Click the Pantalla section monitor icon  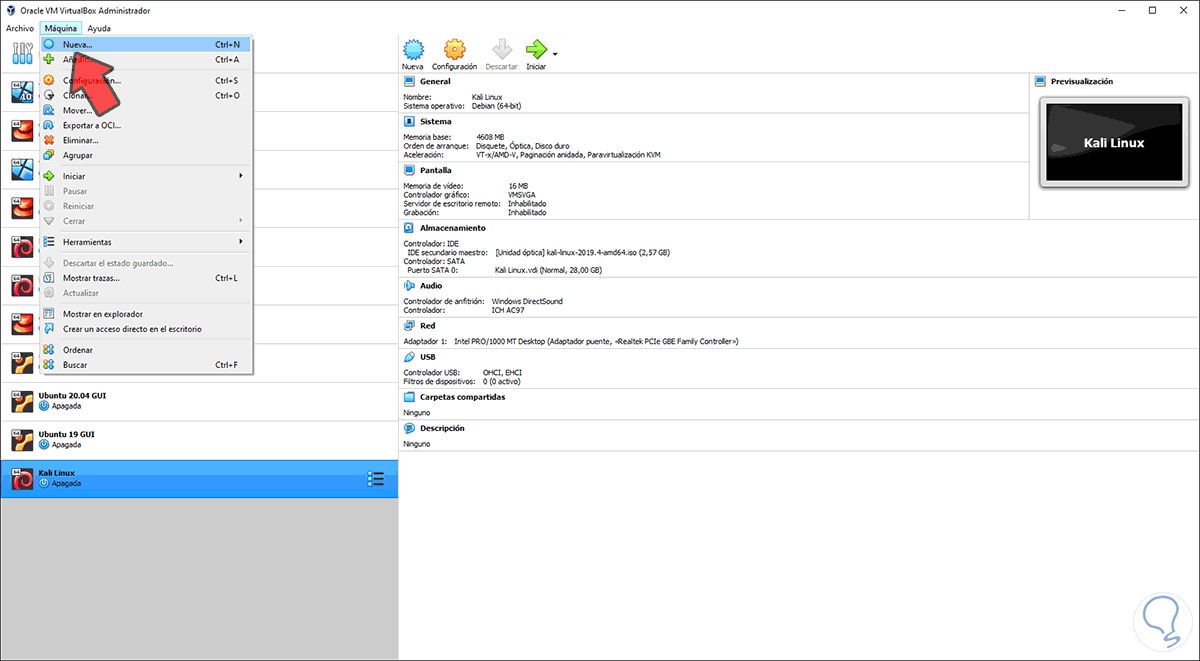click(410, 170)
